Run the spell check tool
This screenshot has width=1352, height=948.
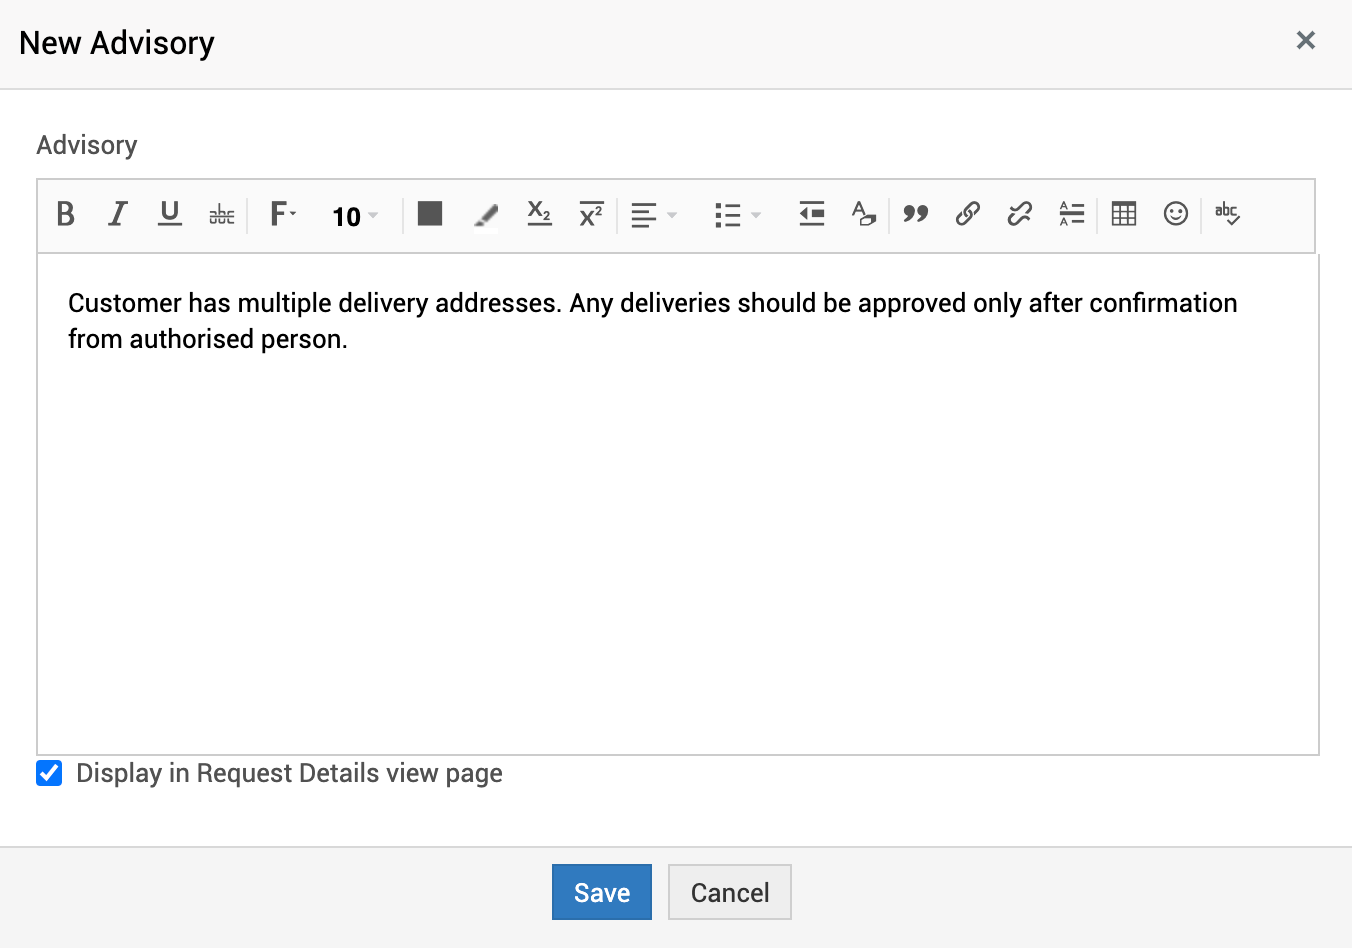pos(1227,214)
